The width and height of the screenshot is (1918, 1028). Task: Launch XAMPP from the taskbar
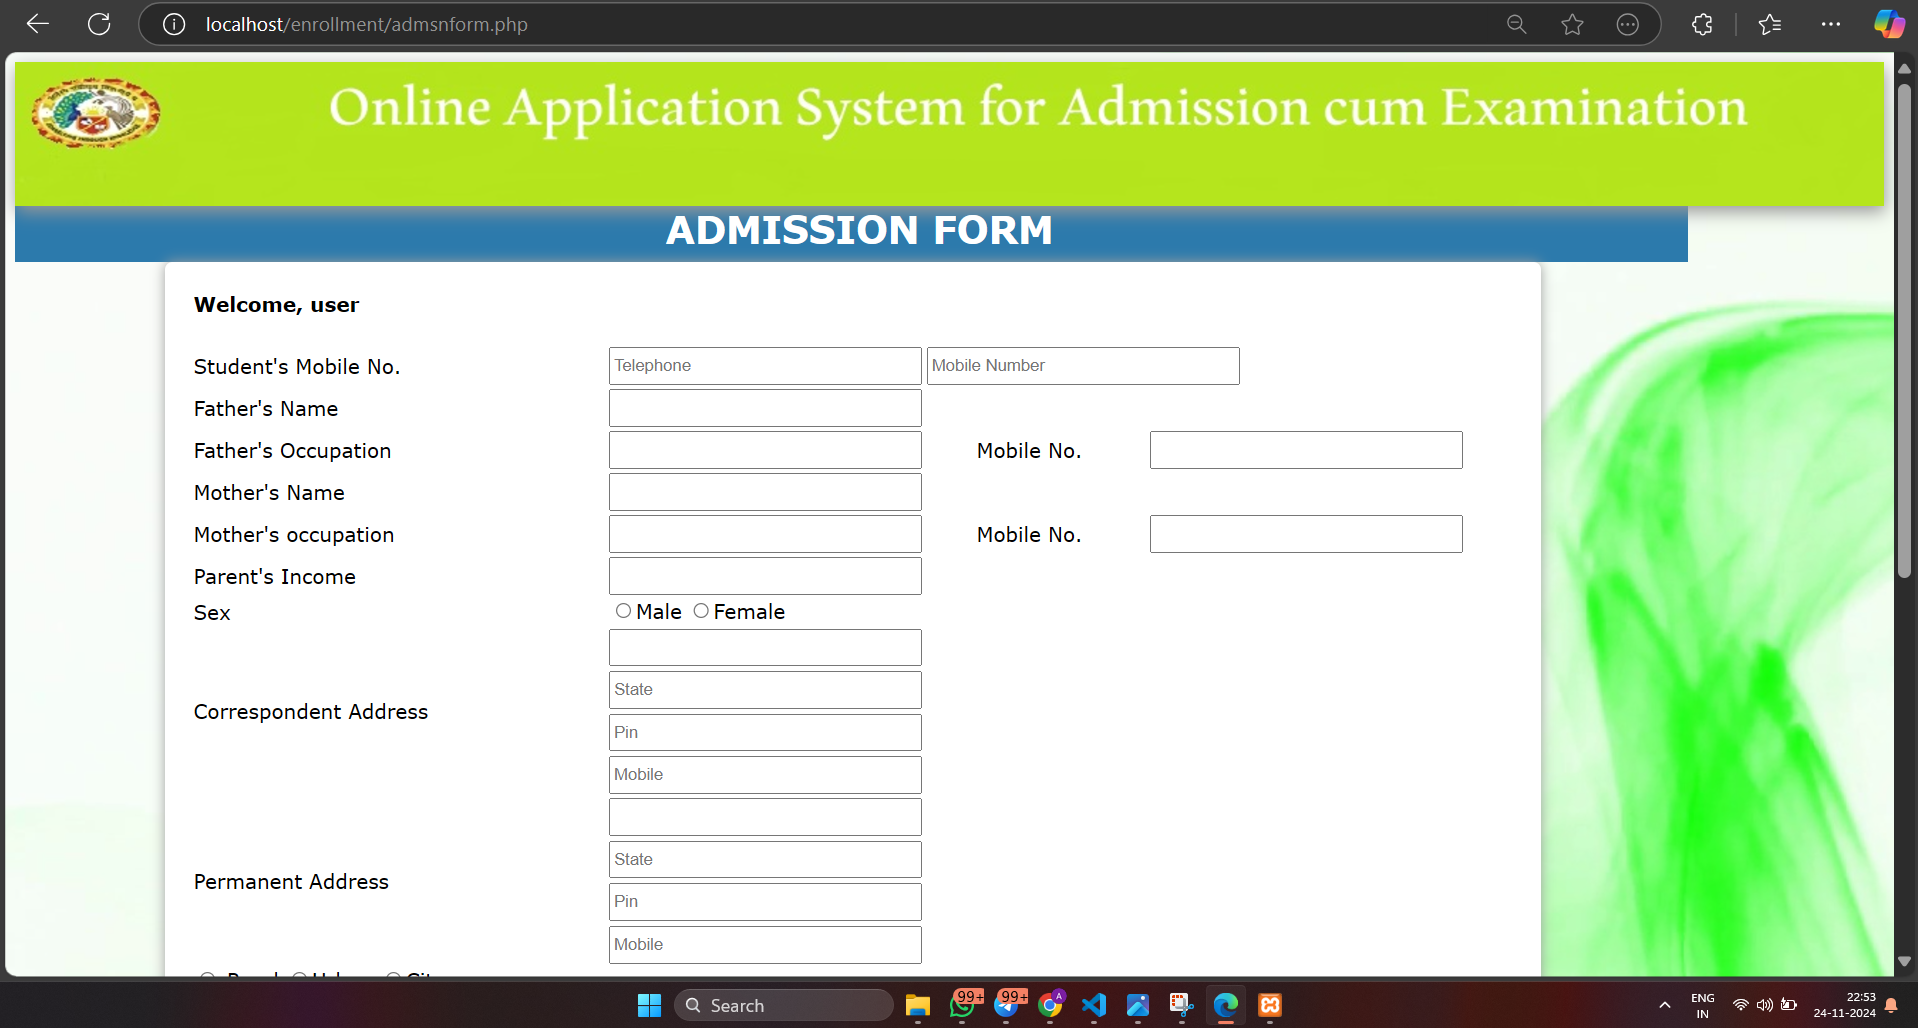click(x=1268, y=1005)
